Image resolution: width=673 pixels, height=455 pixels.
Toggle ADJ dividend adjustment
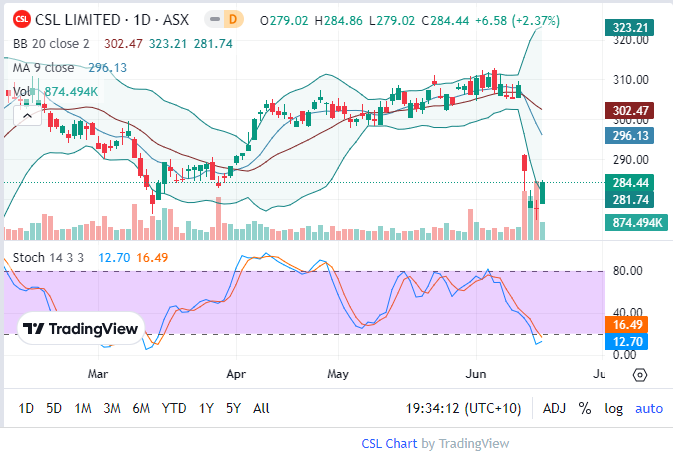[554, 408]
